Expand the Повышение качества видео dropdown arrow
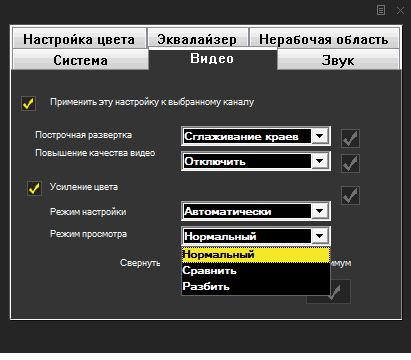 (319, 161)
